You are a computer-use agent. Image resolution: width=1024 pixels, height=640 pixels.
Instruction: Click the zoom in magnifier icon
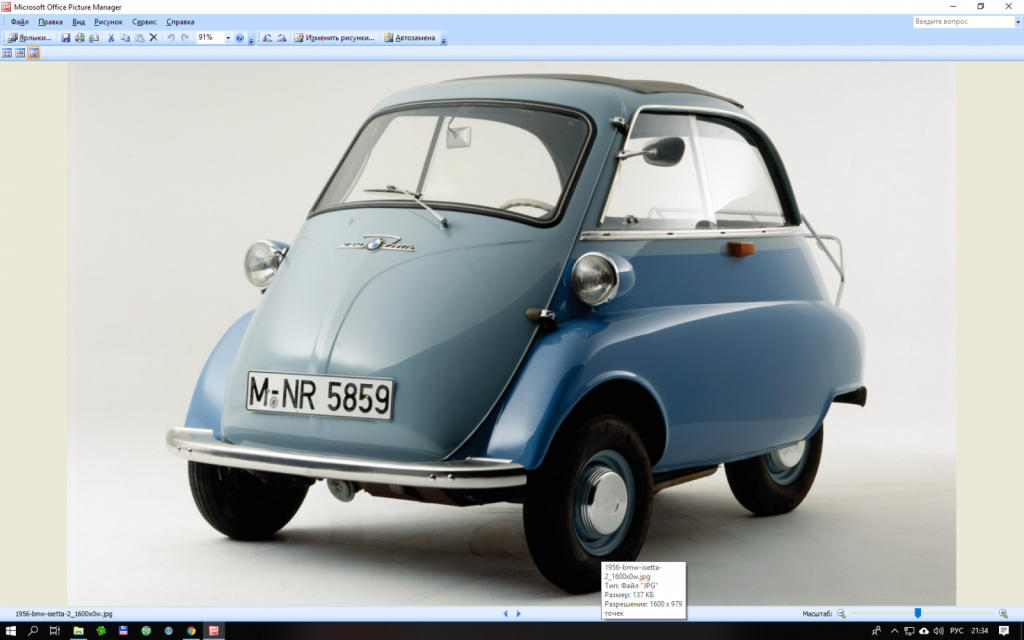point(1003,613)
